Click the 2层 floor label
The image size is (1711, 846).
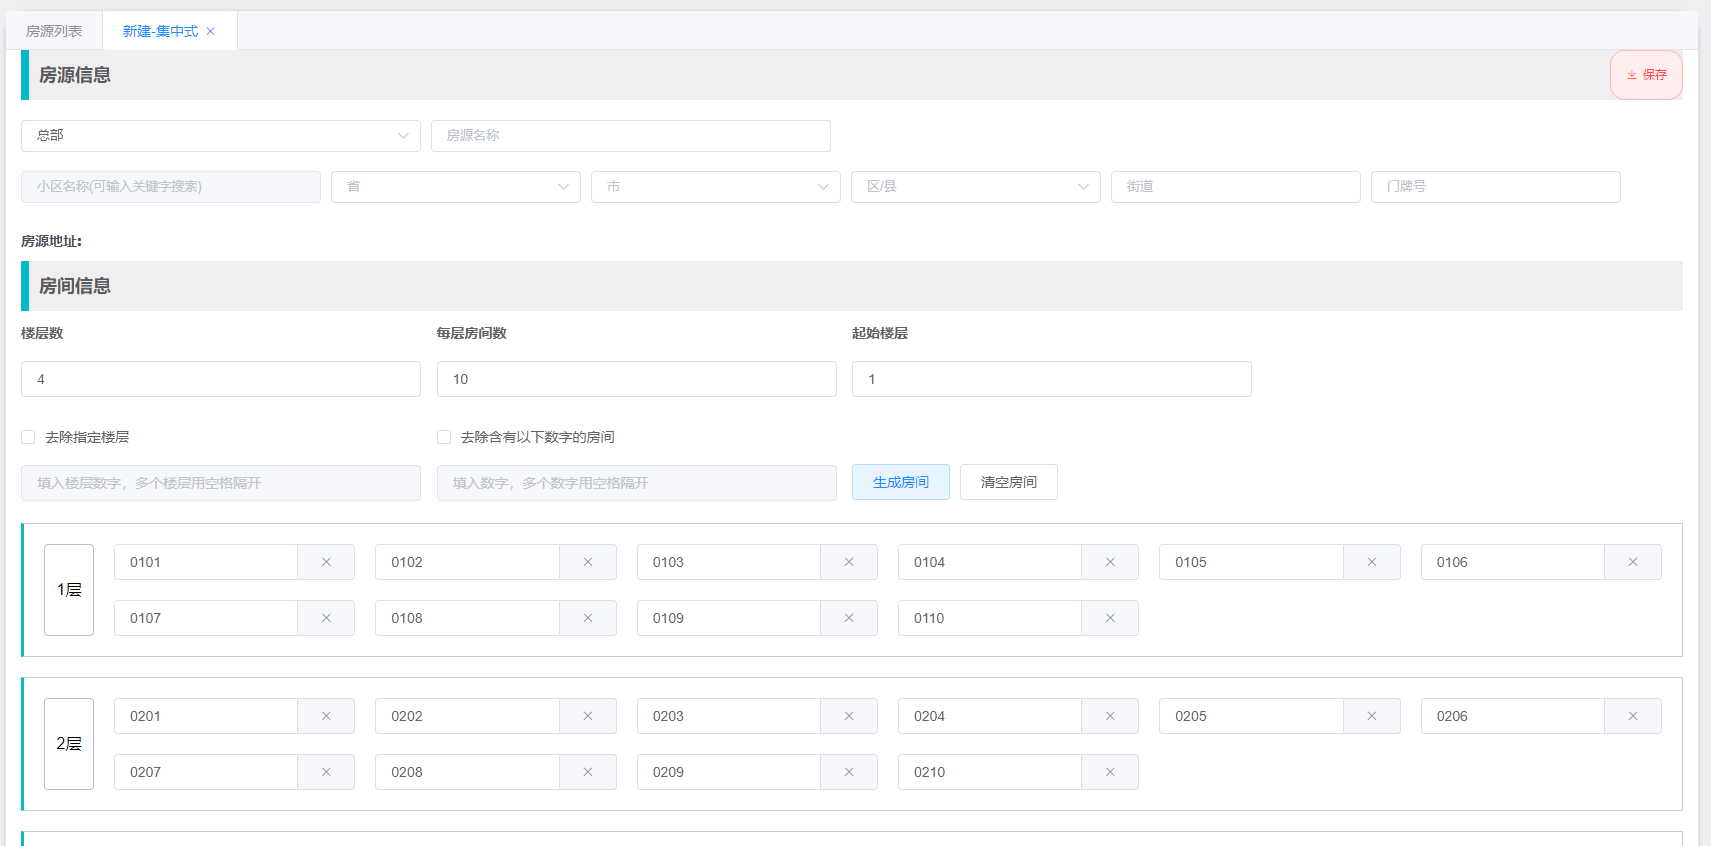(x=69, y=744)
